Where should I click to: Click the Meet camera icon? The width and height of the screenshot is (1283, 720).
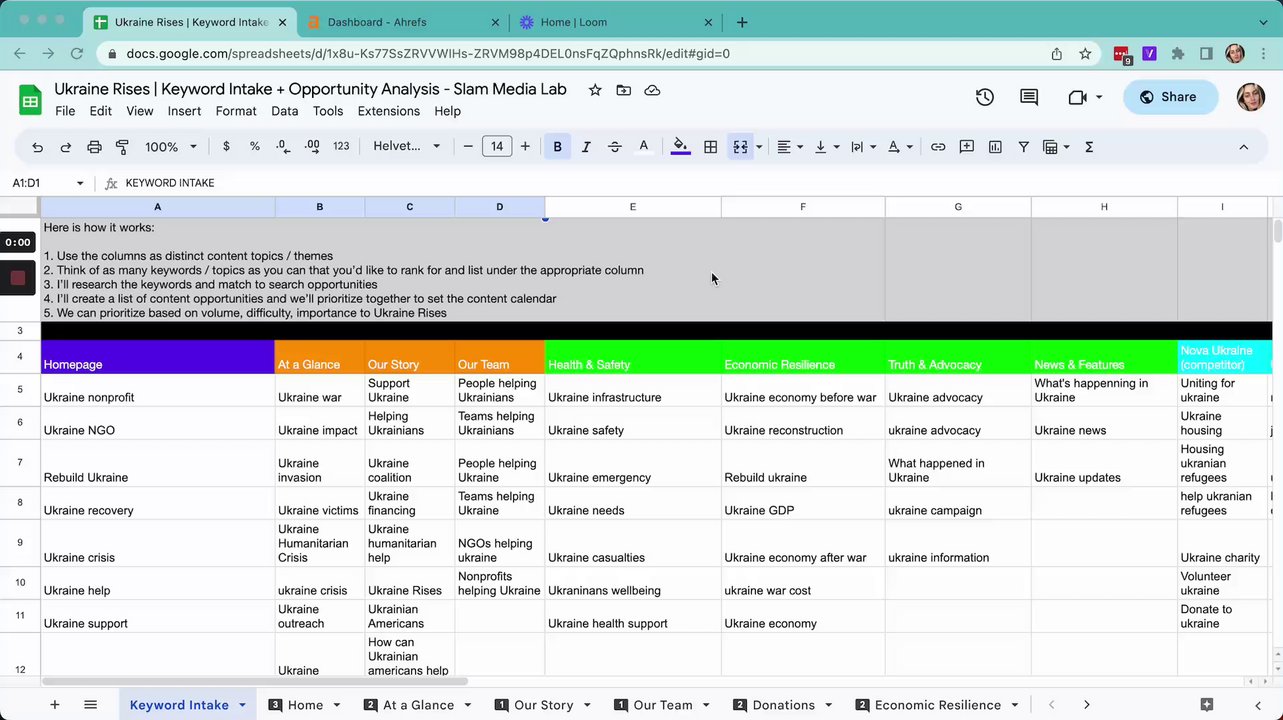click(1077, 97)
